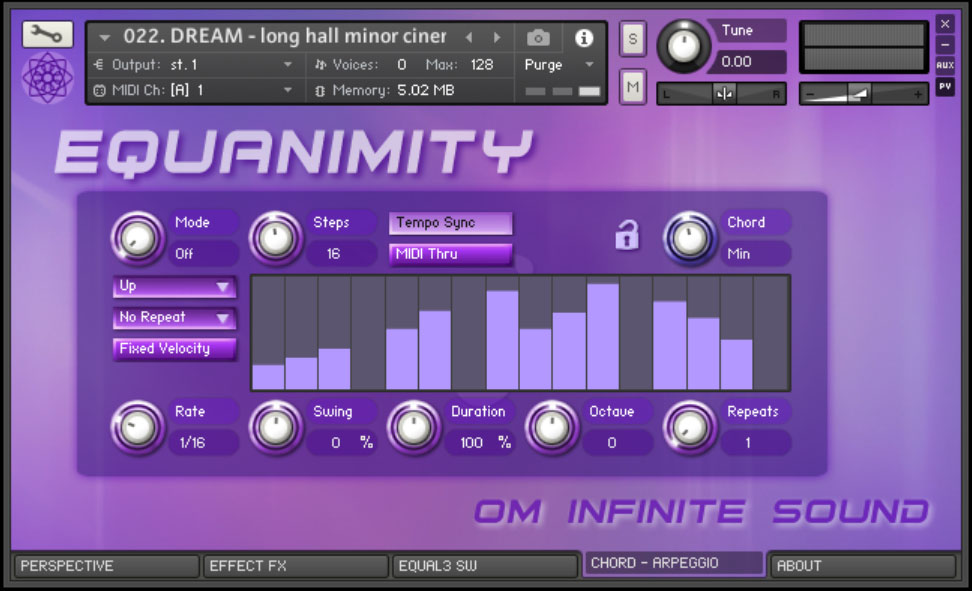Toggle the chord lock padlock icon
The width and height of the screenshot is (972, 591).
[x=627, y=236]
